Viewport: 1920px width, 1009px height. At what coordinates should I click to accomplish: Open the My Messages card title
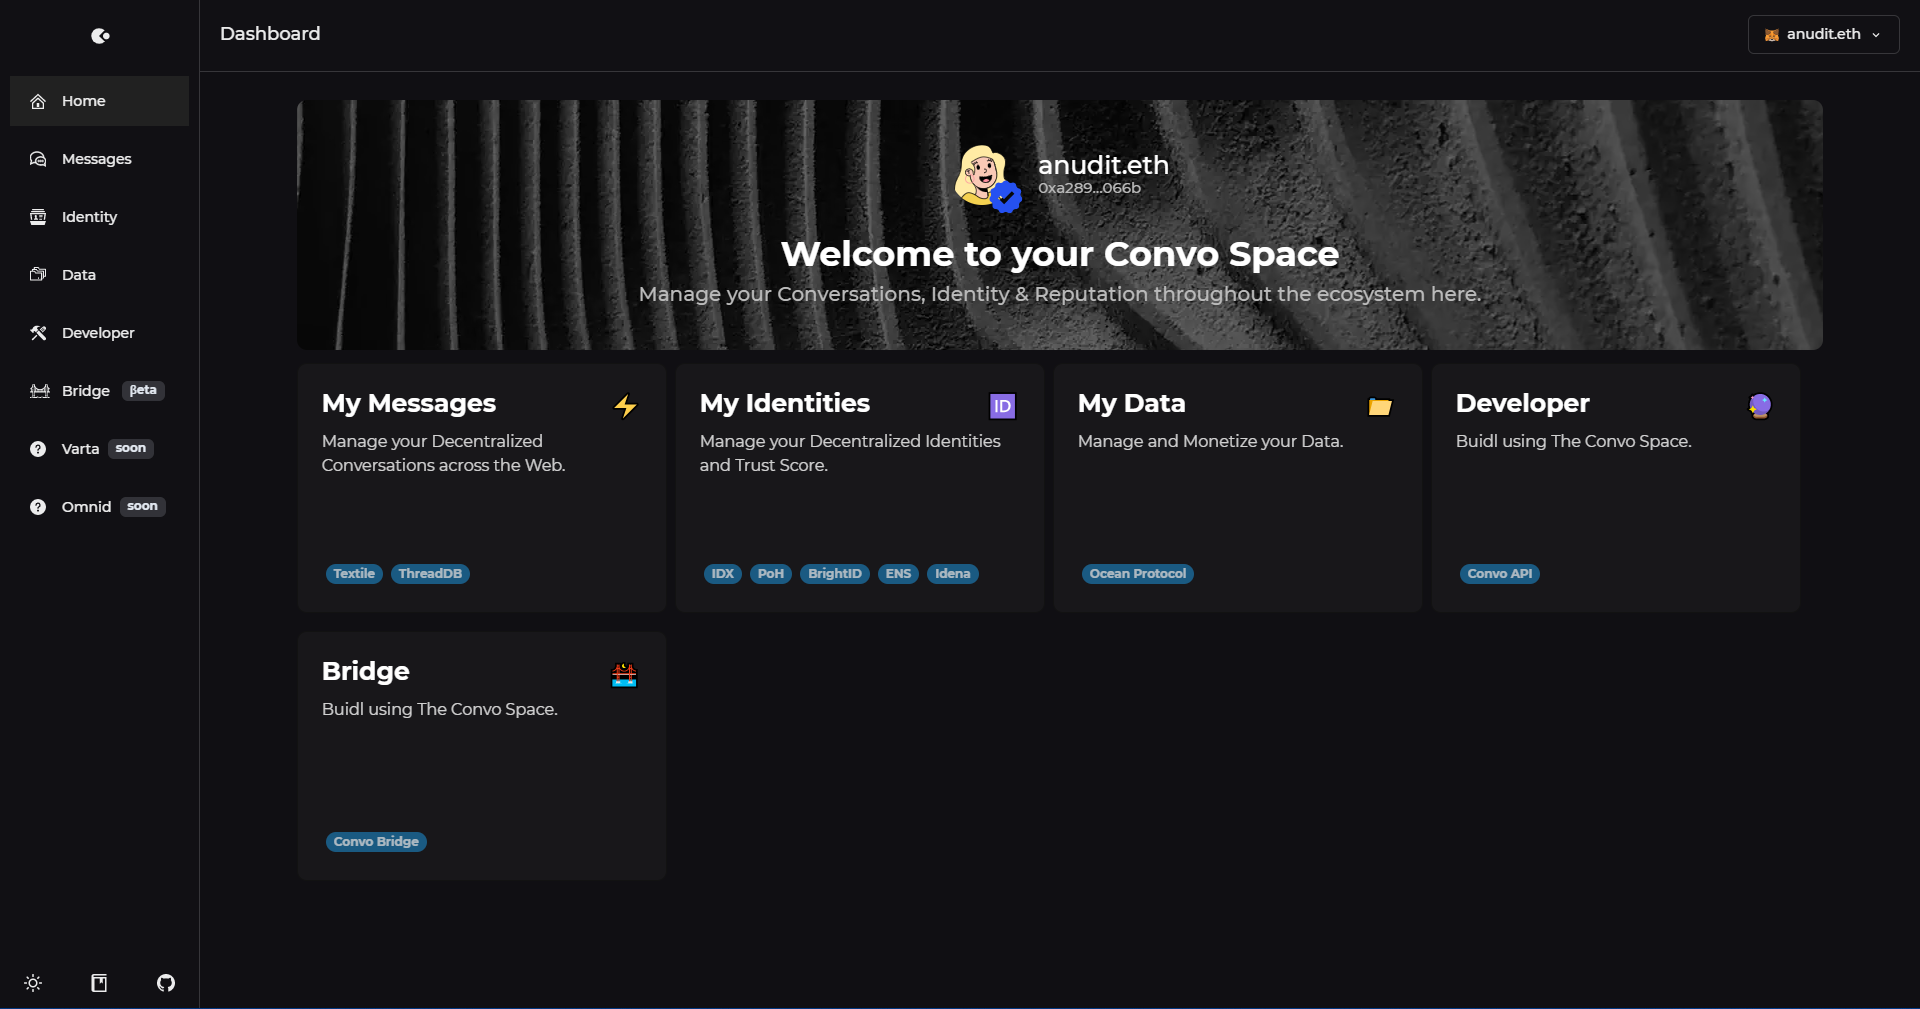coord(408,404)
